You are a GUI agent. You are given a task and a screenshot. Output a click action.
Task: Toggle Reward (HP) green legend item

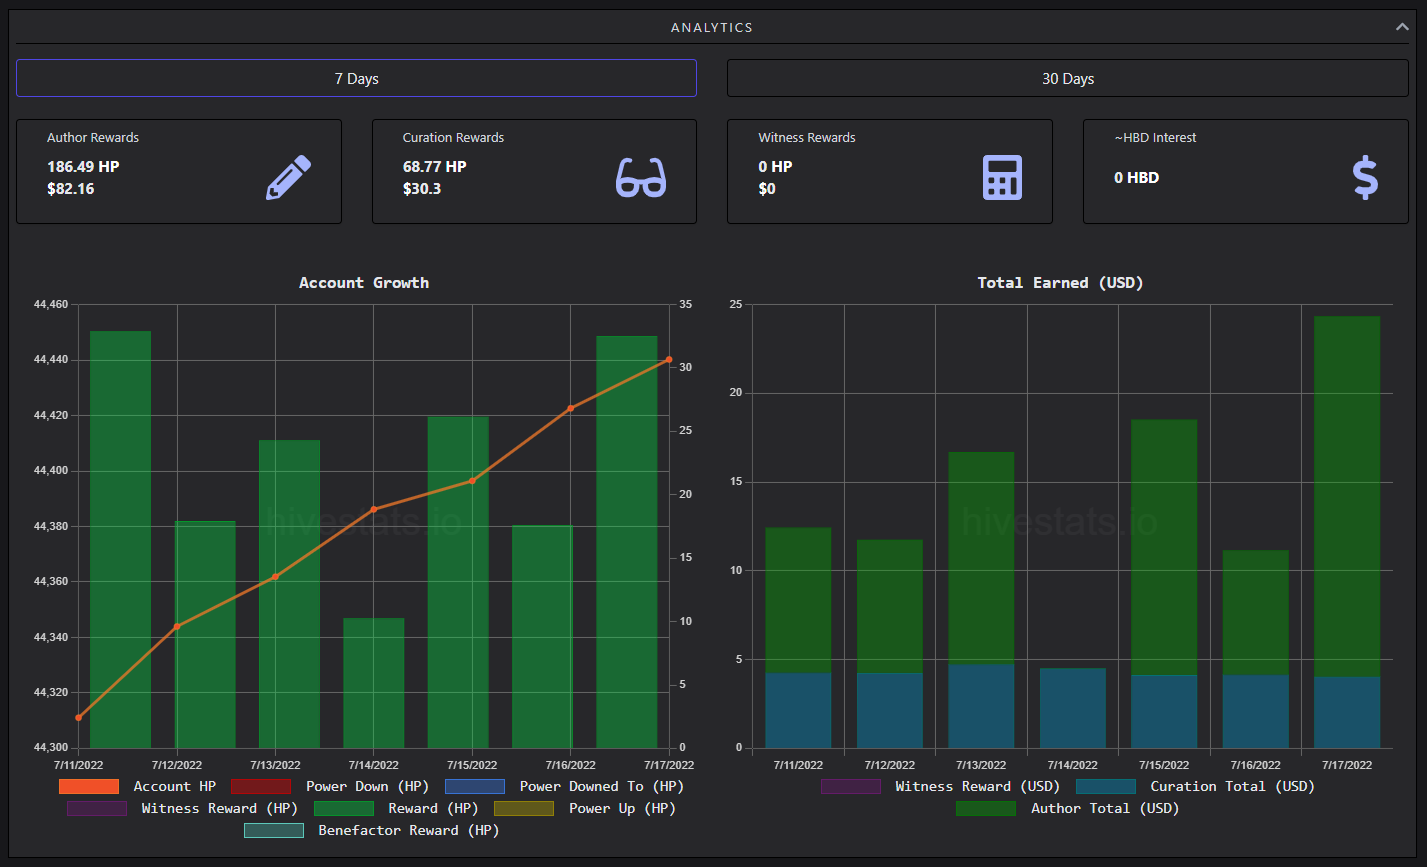(396, 809)
